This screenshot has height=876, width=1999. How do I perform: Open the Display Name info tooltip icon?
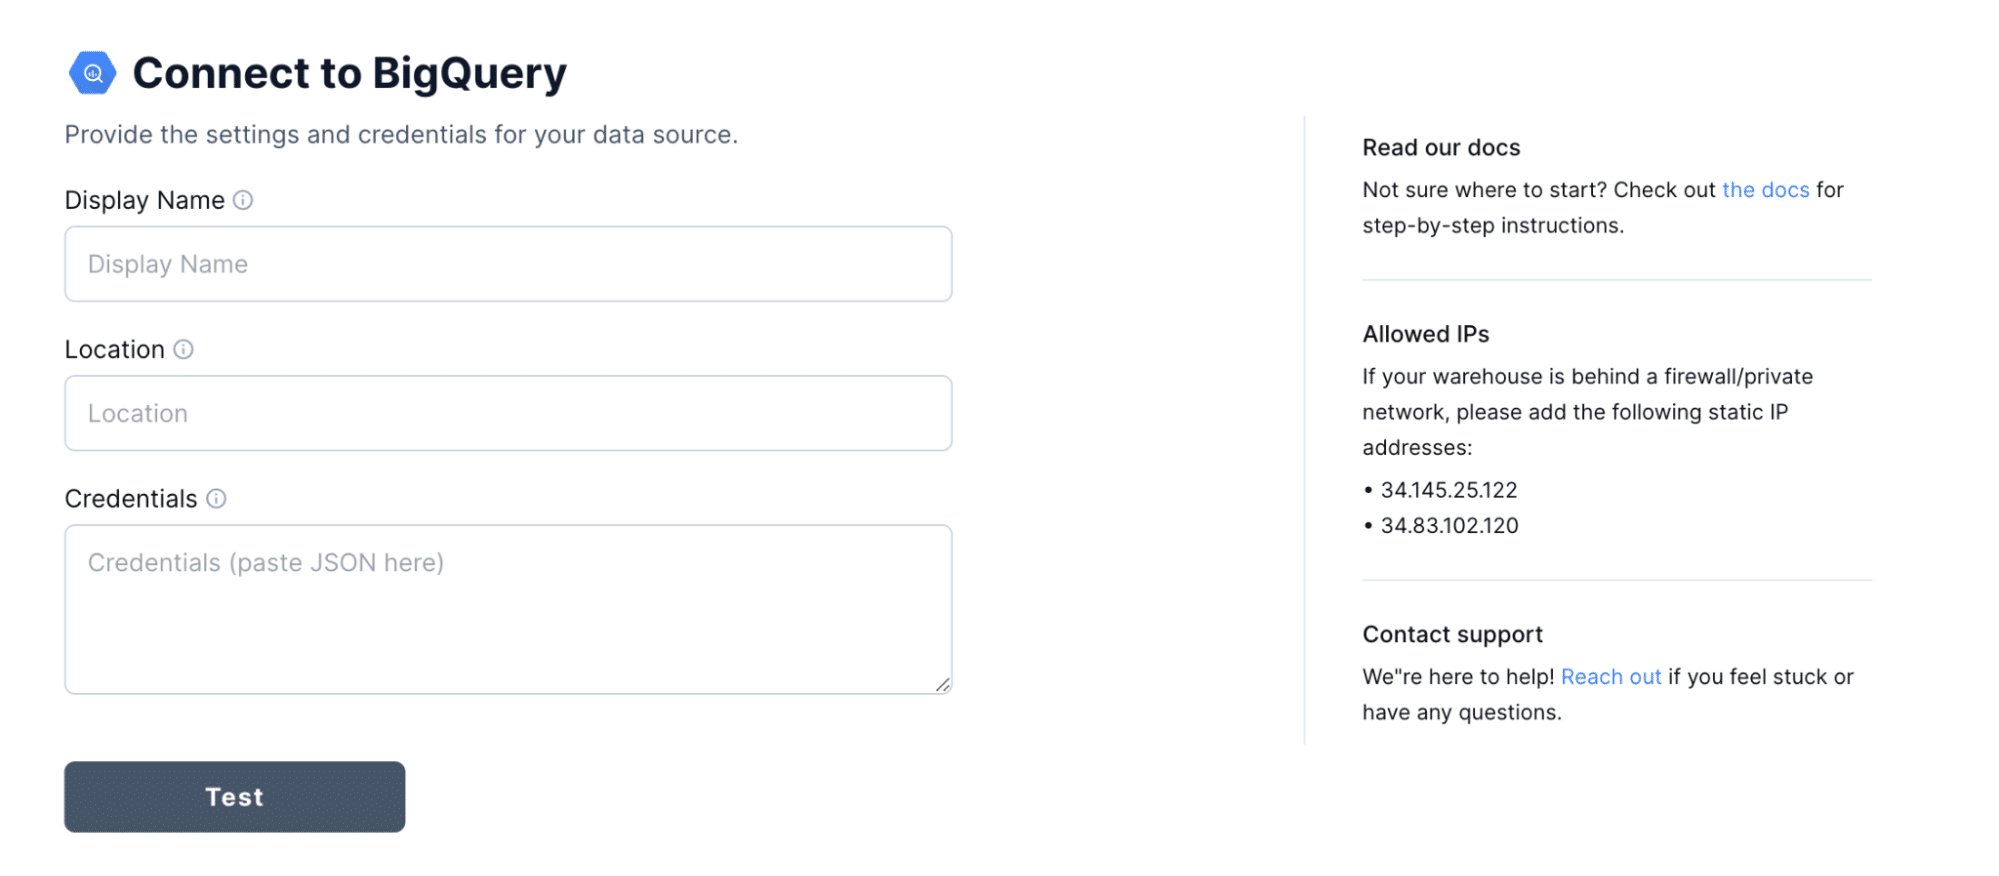243,200
